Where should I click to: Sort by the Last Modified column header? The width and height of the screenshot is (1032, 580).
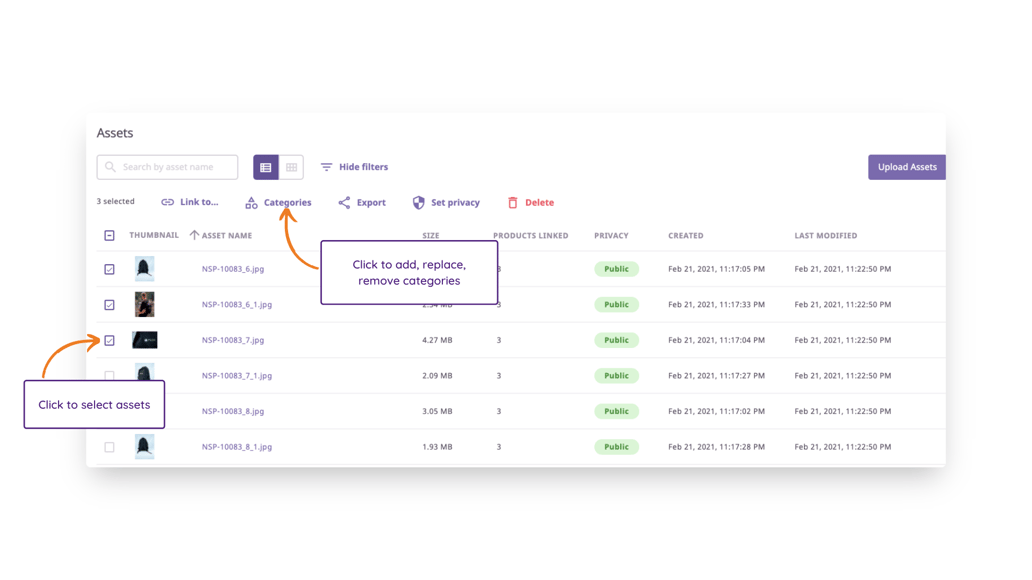[x=825, y=236]
